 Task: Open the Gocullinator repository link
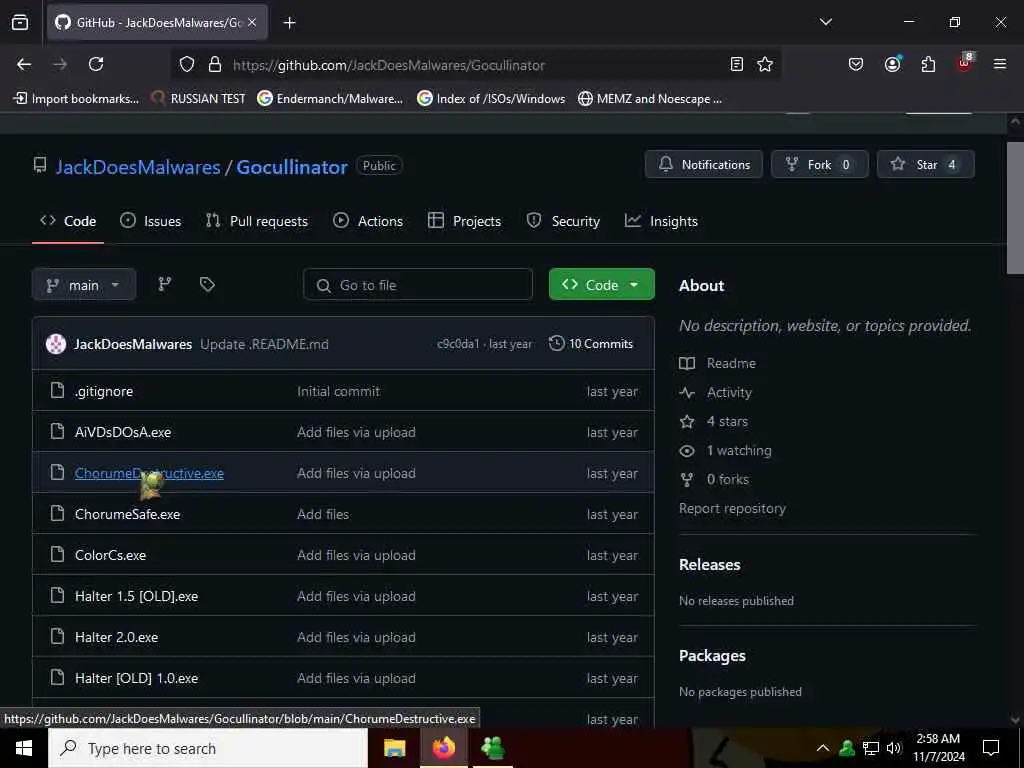[292, 167]
